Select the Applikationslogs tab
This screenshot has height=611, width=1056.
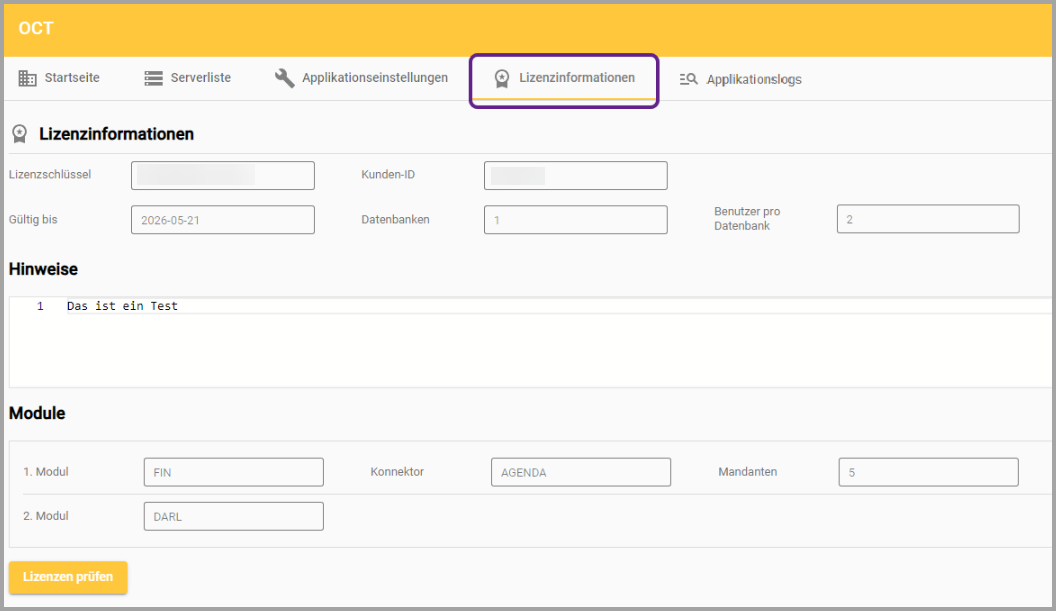pos(753,79)
